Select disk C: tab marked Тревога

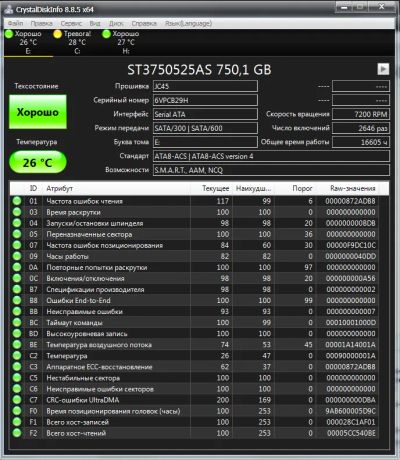pyautogui.click(x=77, y=42)
